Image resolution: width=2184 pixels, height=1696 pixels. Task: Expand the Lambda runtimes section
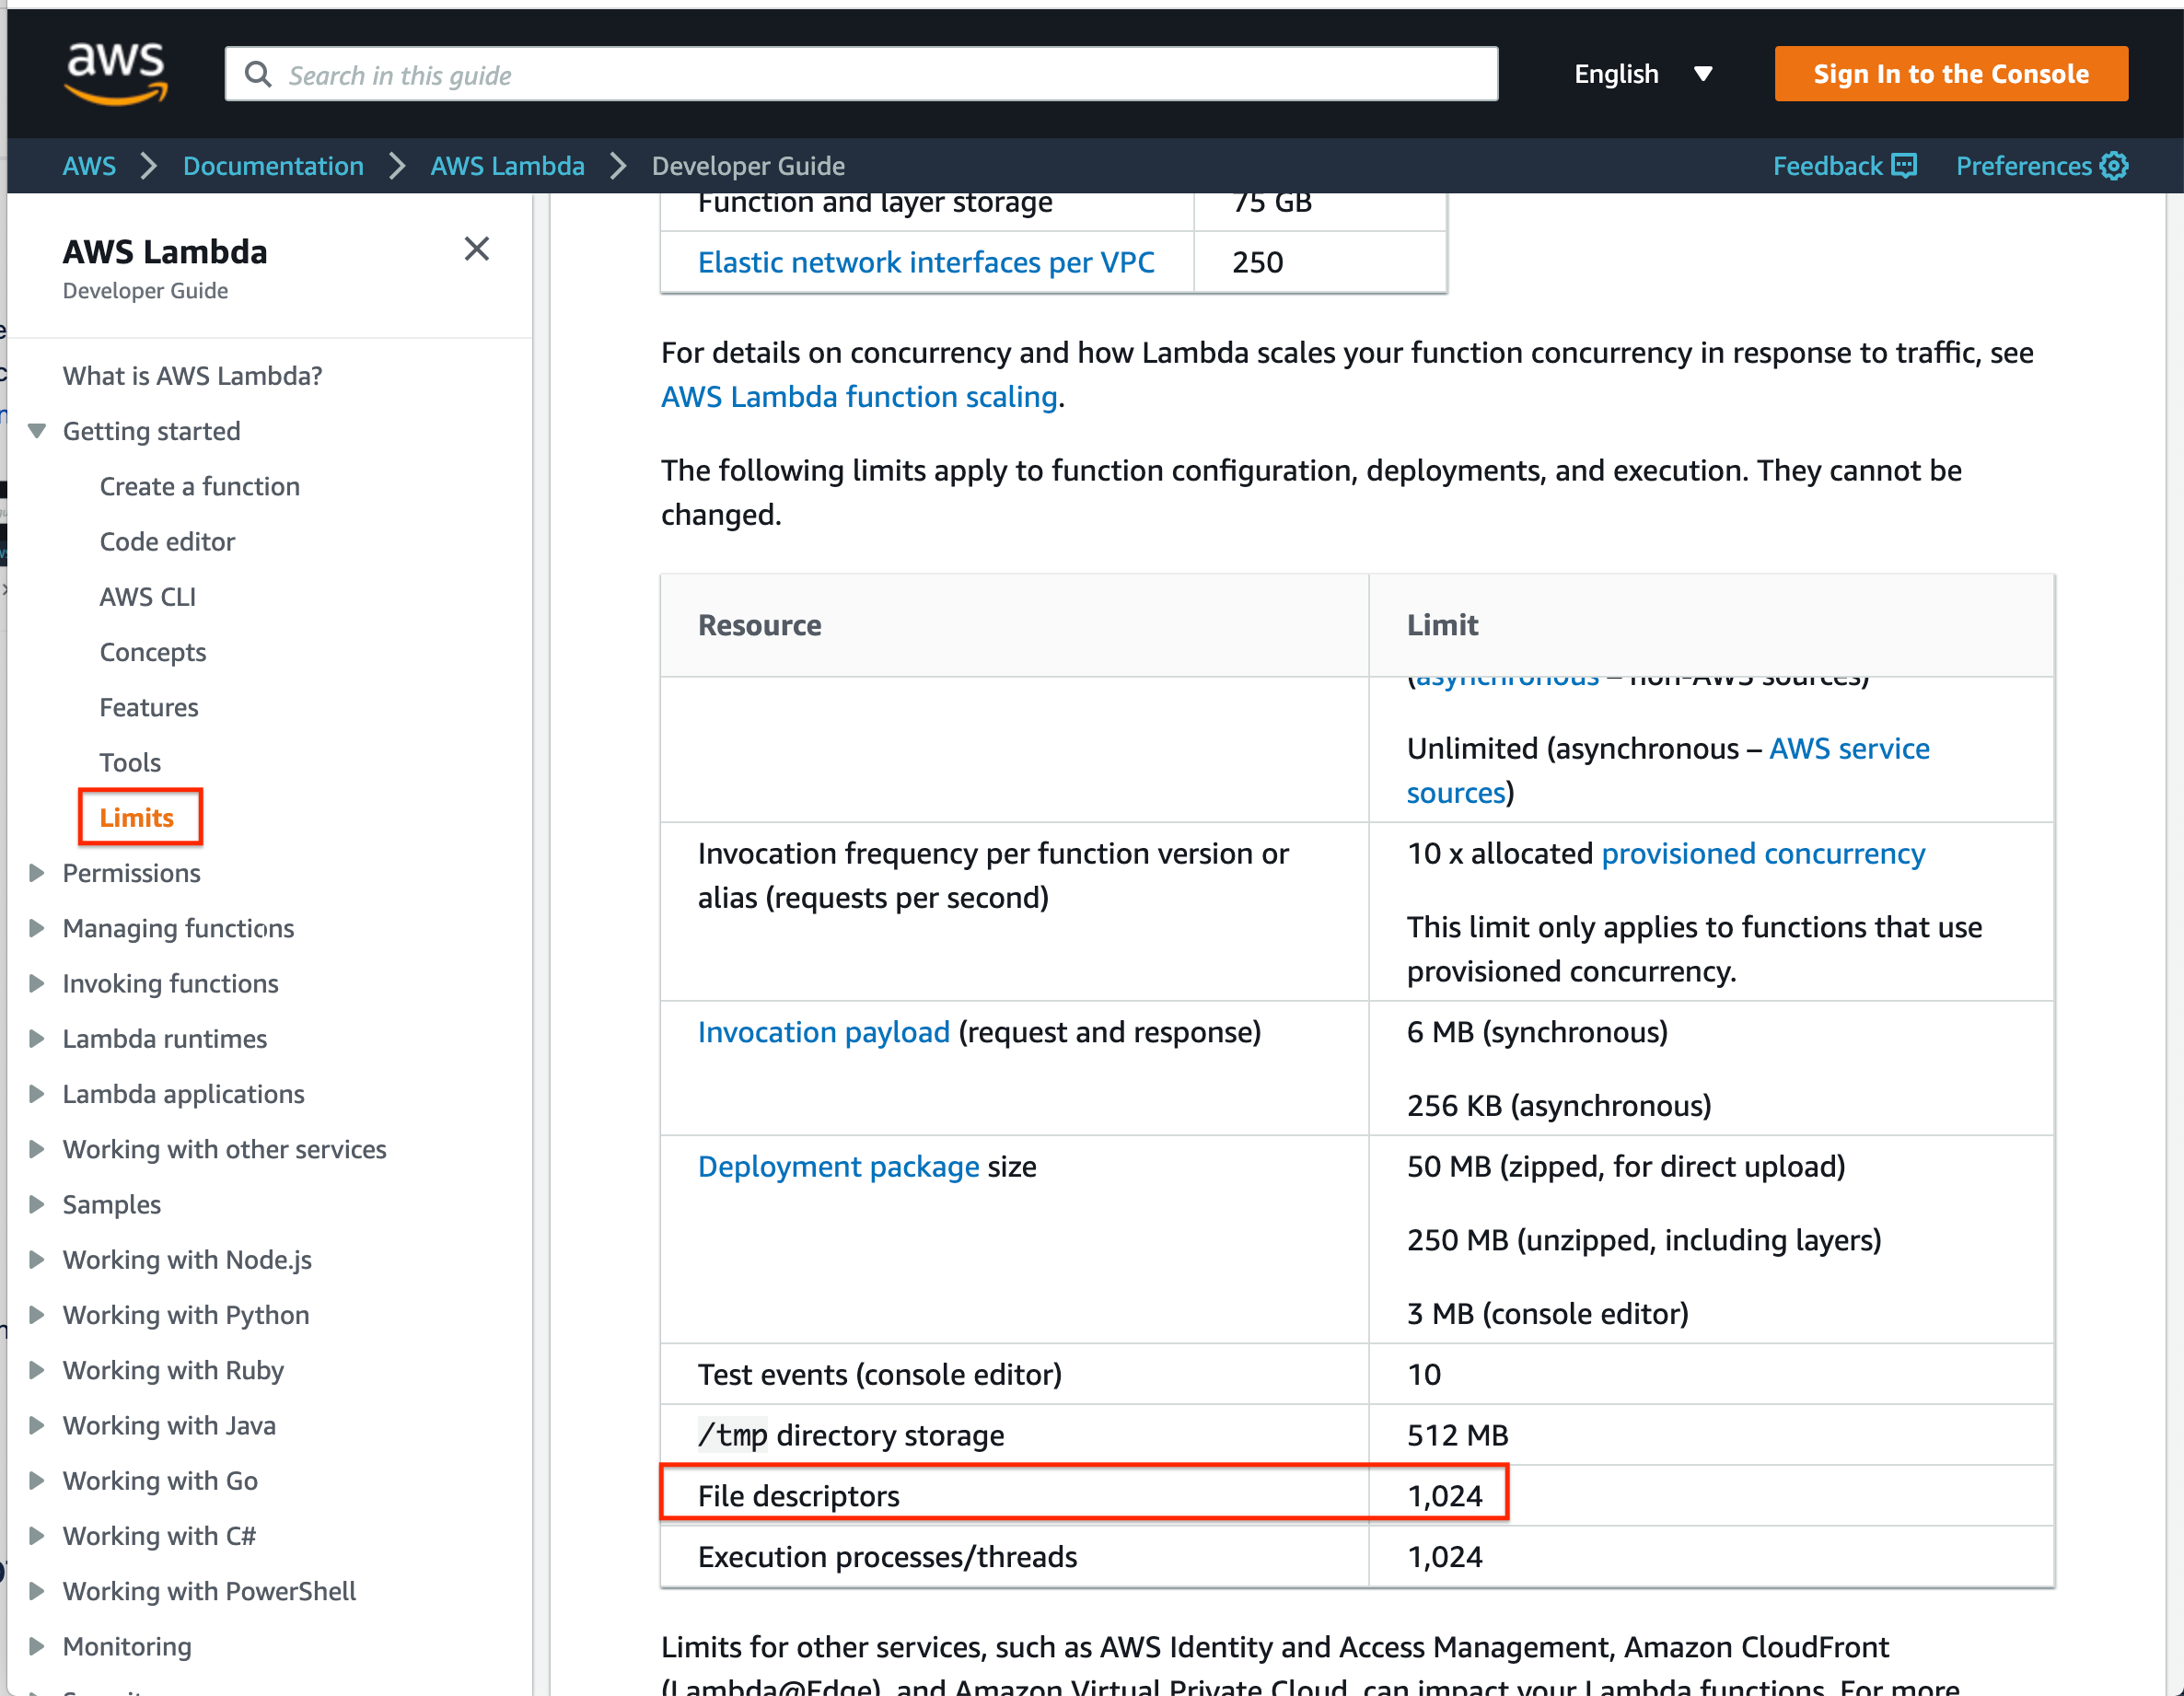click(x=37, y=1039)
